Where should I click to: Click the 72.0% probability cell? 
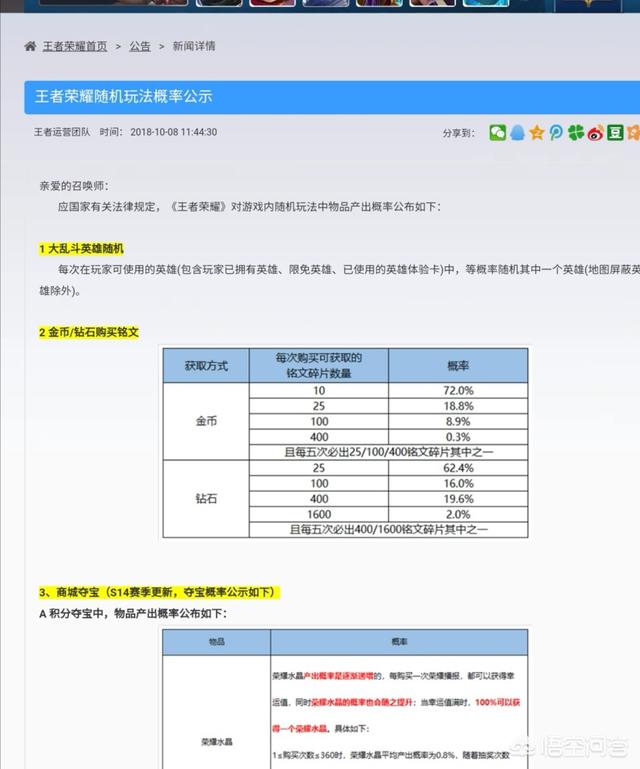pos(458,390)
